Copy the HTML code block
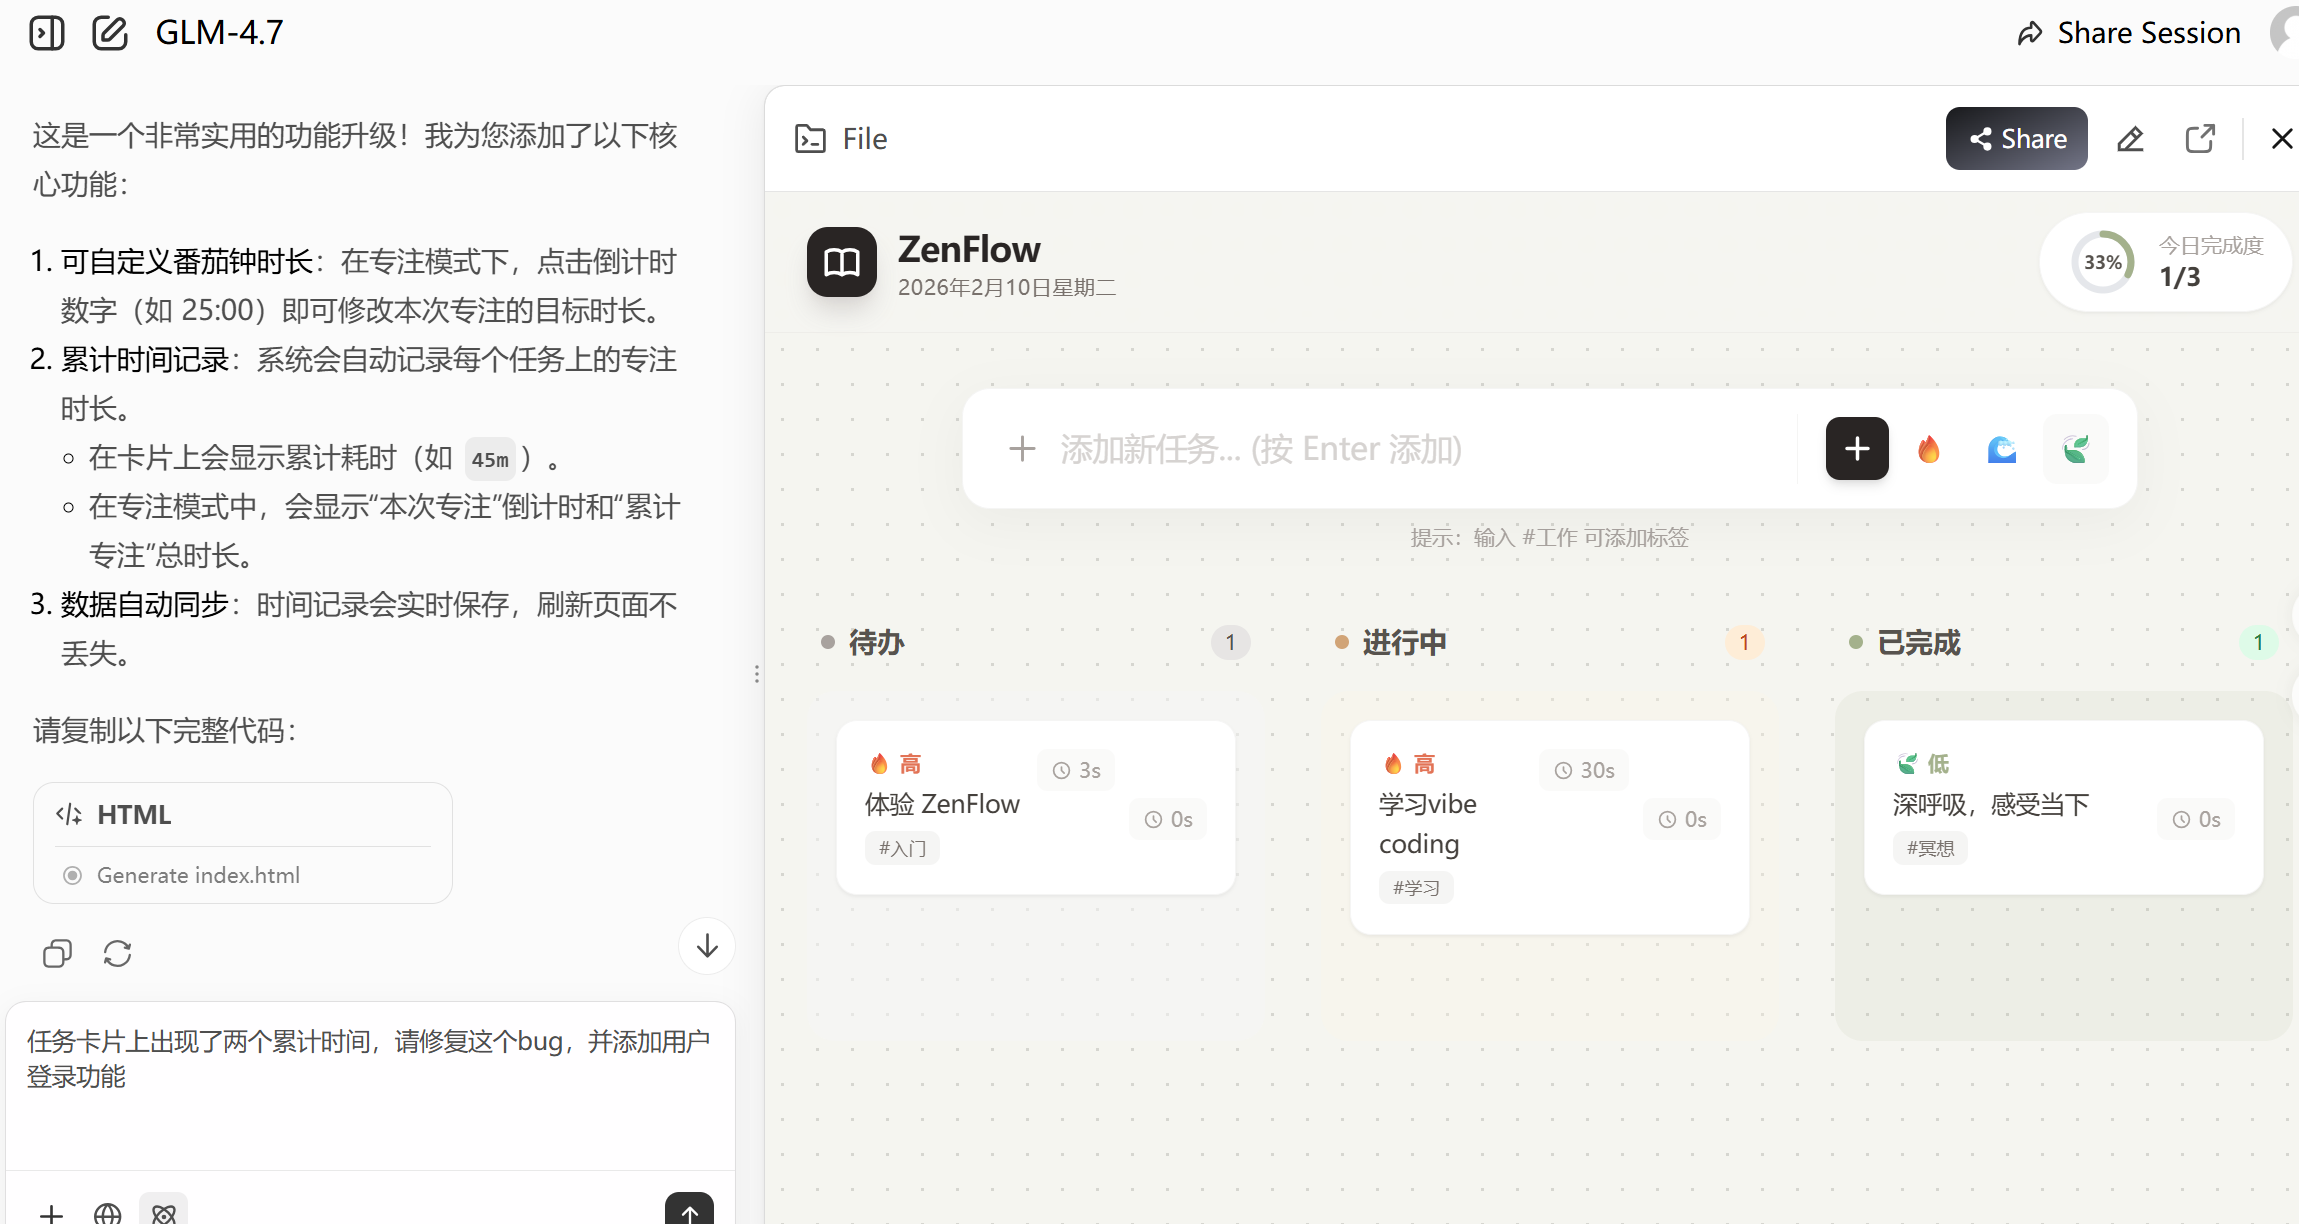Screen dimensions: 2299x1224 tap(57, 953)
